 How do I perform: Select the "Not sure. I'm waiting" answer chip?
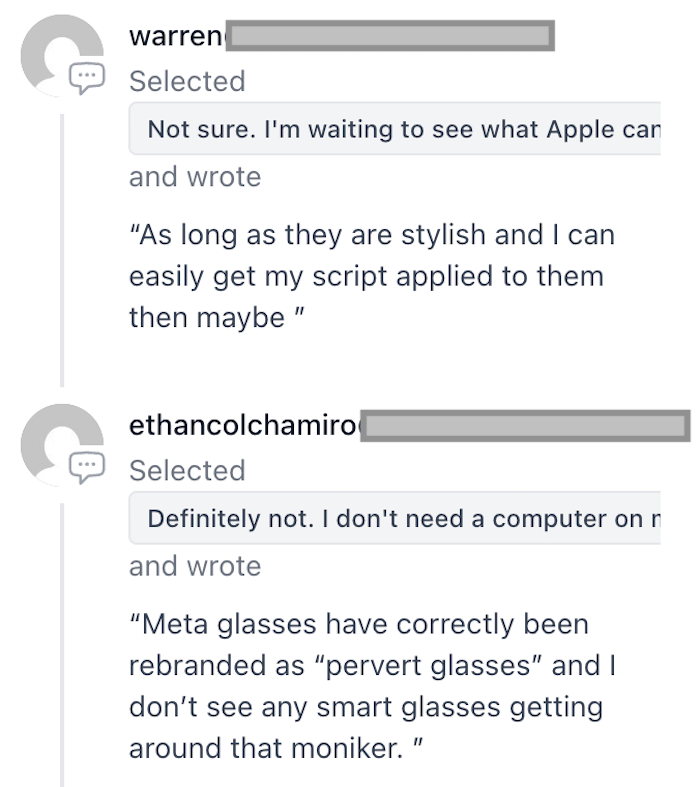pos(394,129)
